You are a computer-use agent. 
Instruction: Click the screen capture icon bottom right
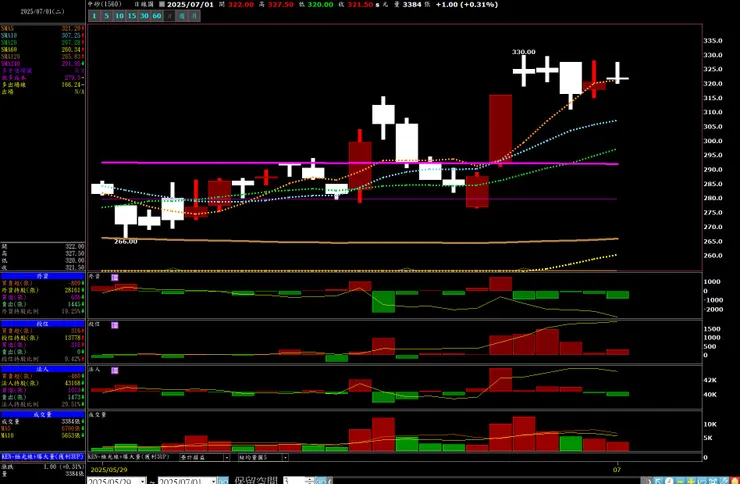pyautogui.click(x=713, y=481)
